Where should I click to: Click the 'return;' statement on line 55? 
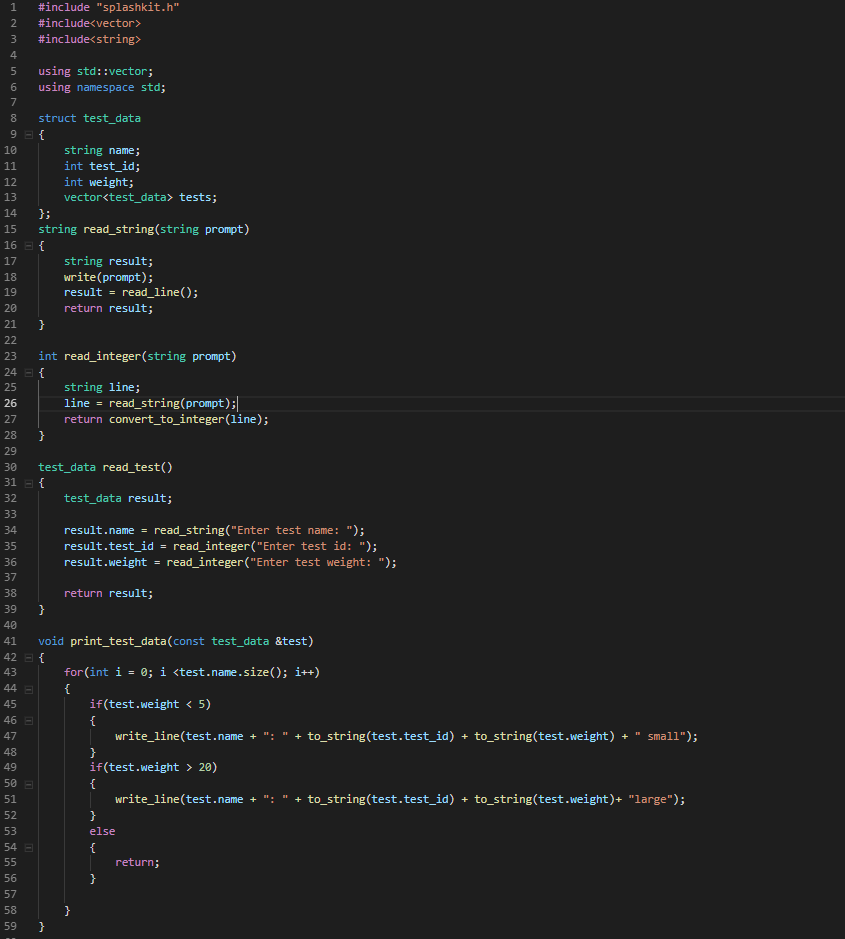(138, 862)
